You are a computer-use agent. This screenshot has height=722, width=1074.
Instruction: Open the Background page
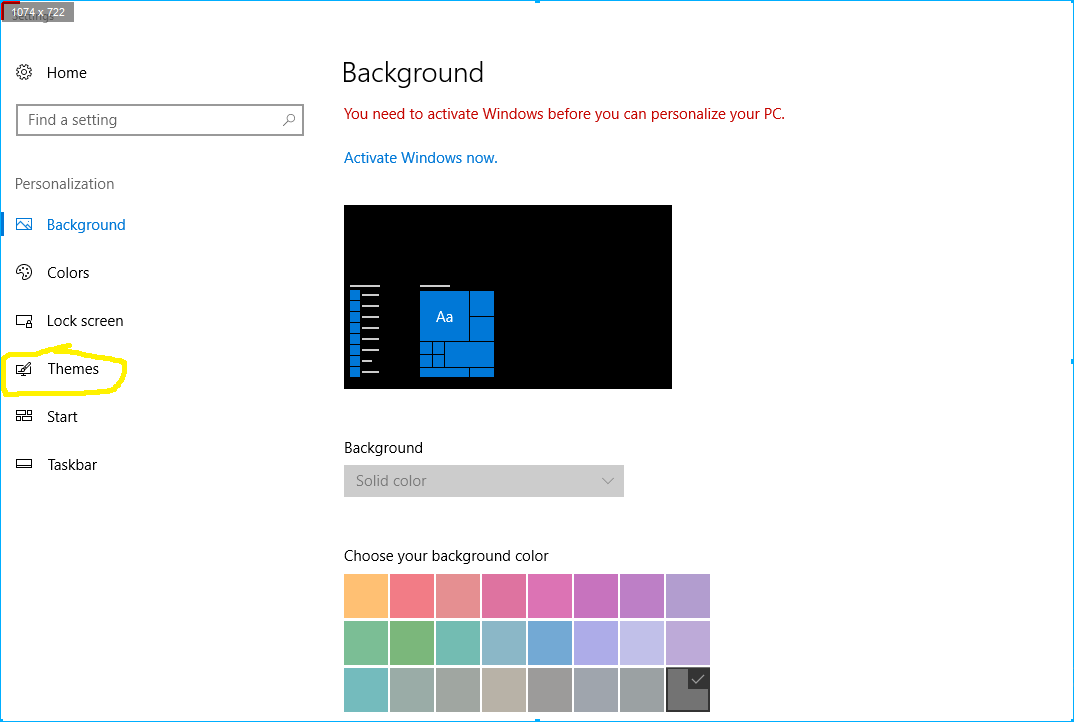click(86, 225)
